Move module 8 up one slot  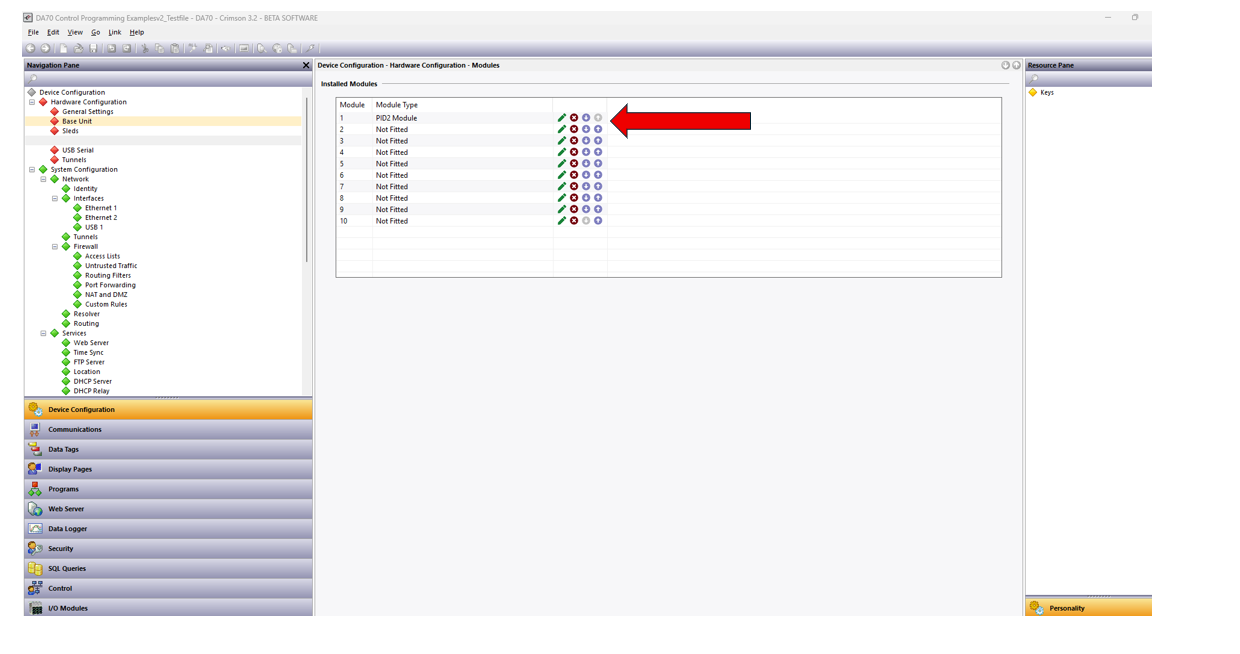click(598, 198)
